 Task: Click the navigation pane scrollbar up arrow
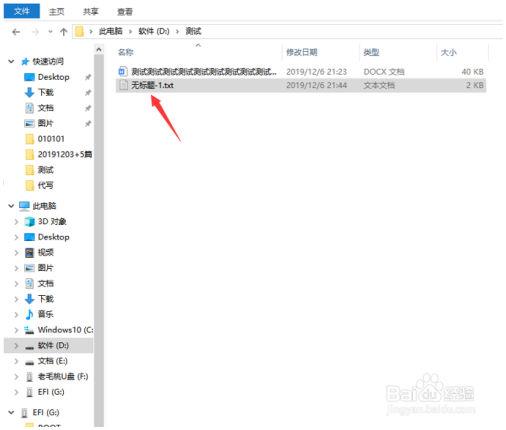click(x=99, y=50)
